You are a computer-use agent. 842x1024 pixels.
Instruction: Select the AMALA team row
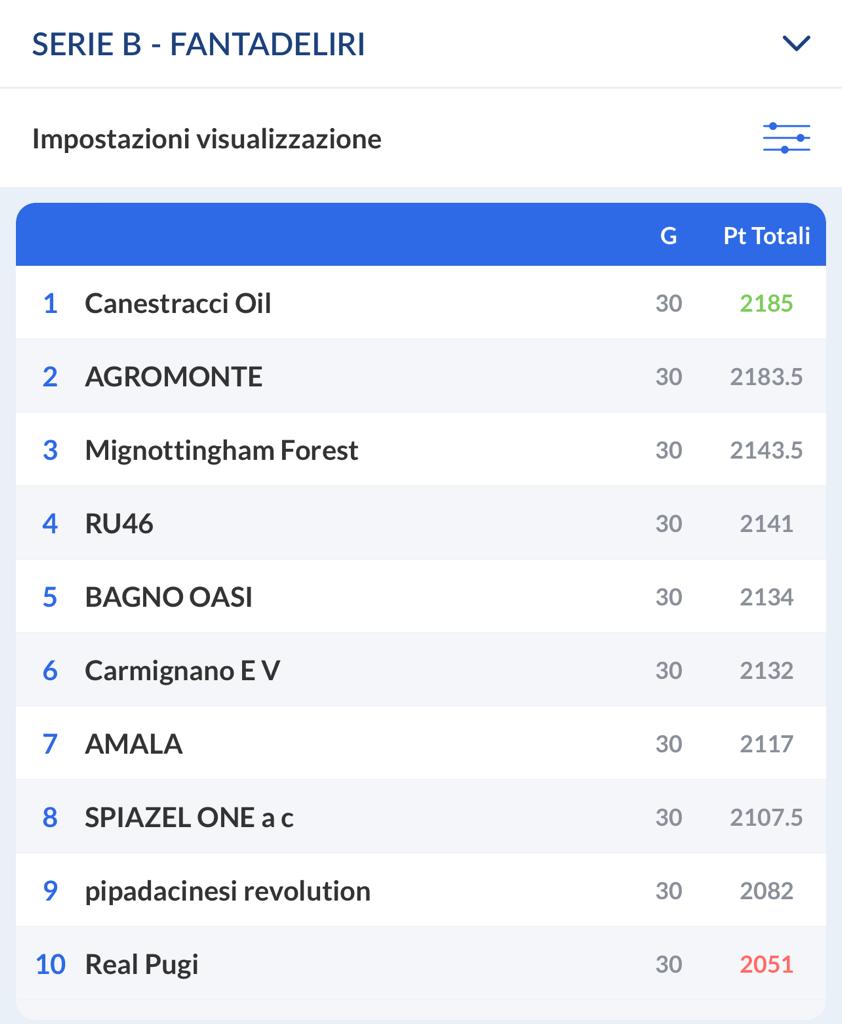coord(421,744)
